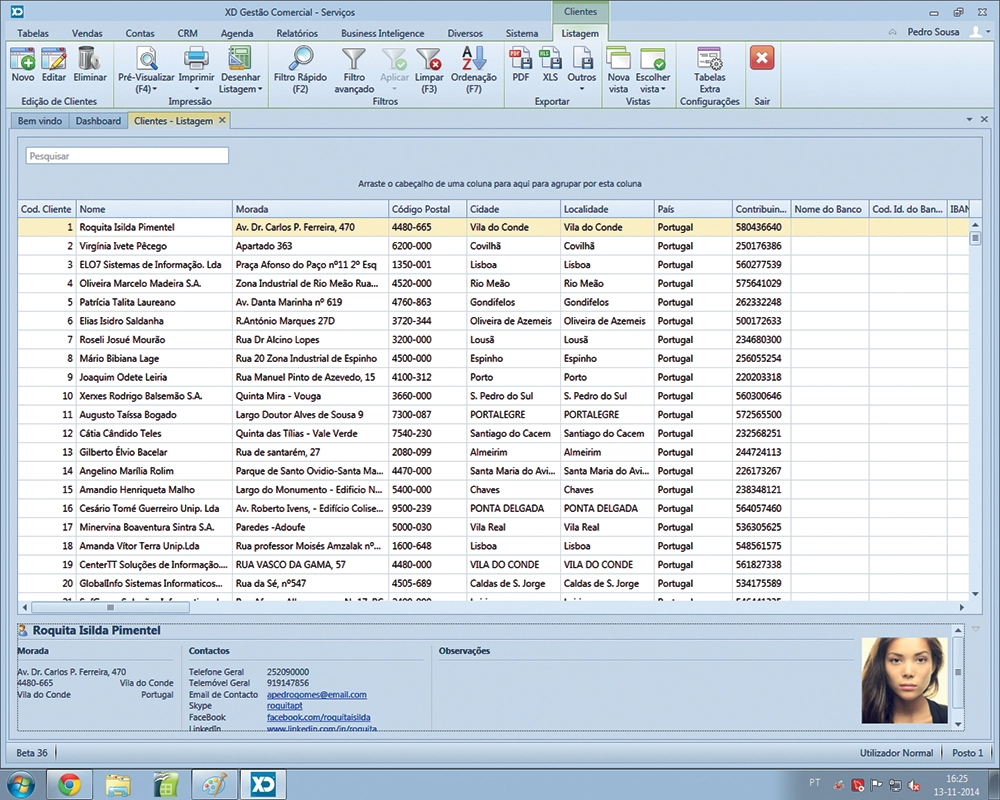
Task: Click the Filtro avançado funnel icon
Action: coord(354,59)
